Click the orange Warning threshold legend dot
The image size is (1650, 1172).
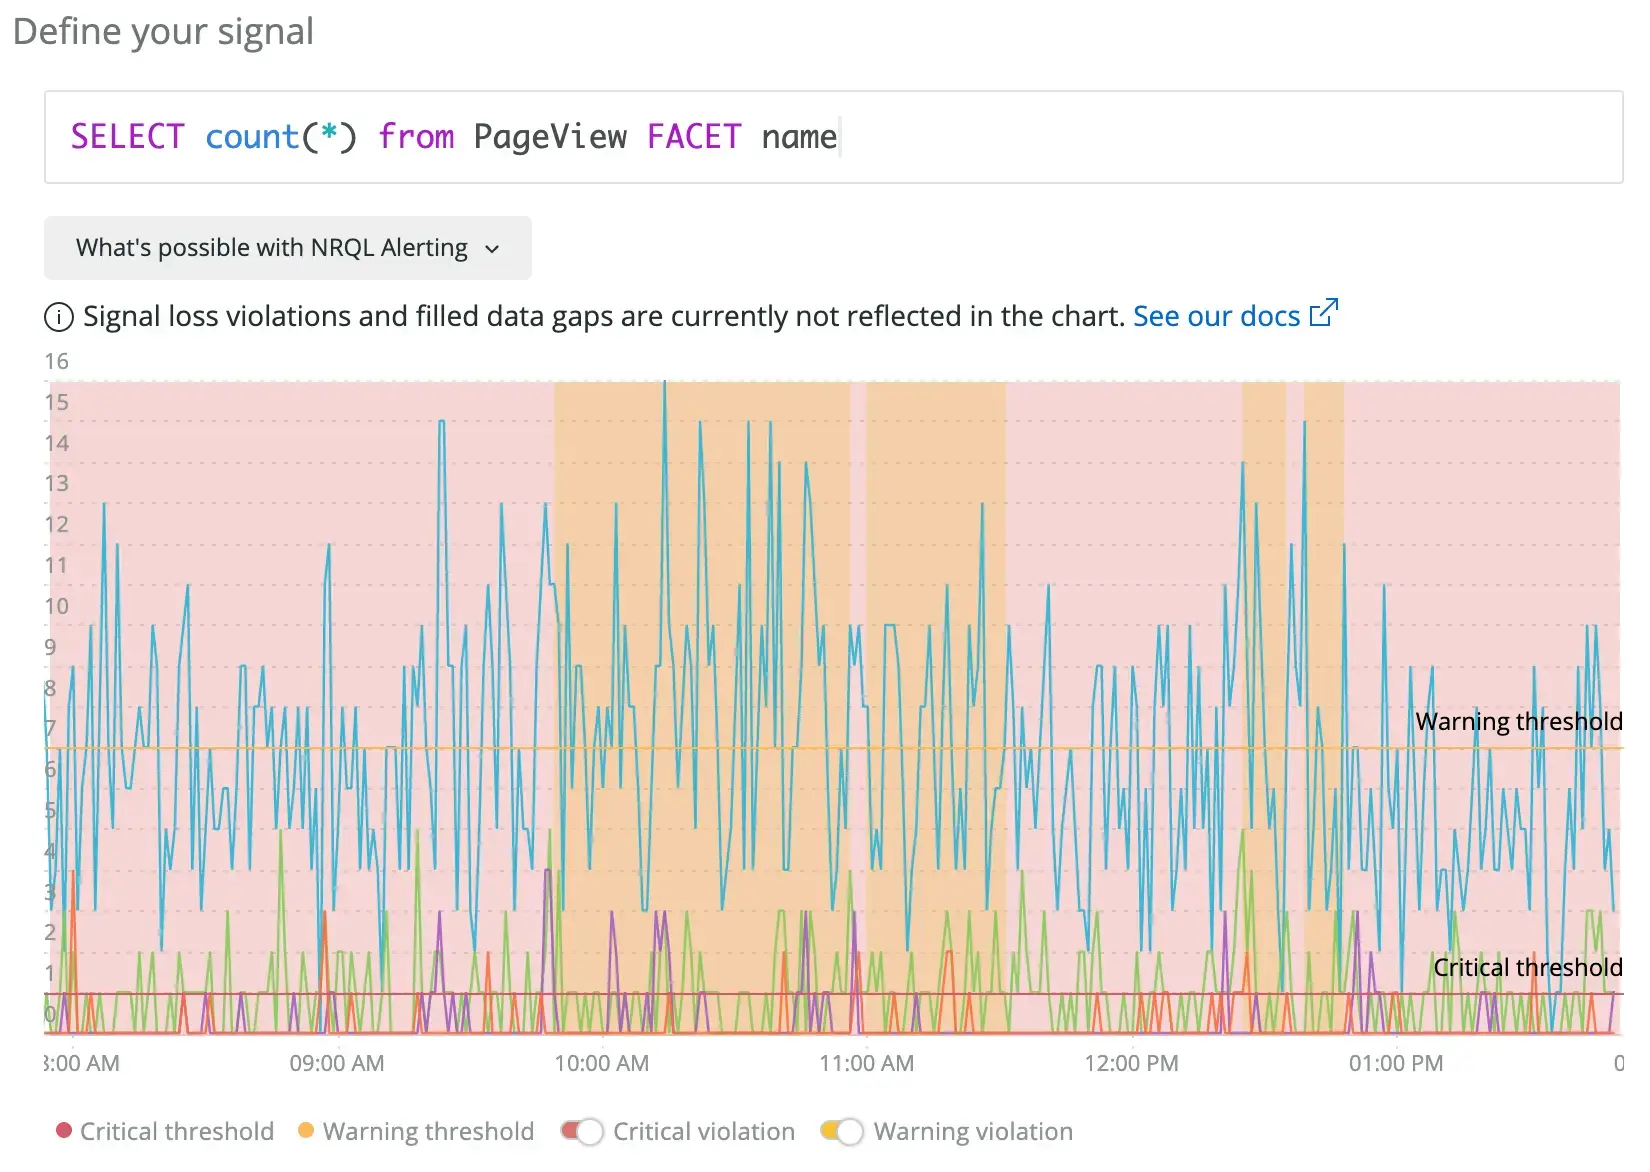click(x=306, y=1131)
